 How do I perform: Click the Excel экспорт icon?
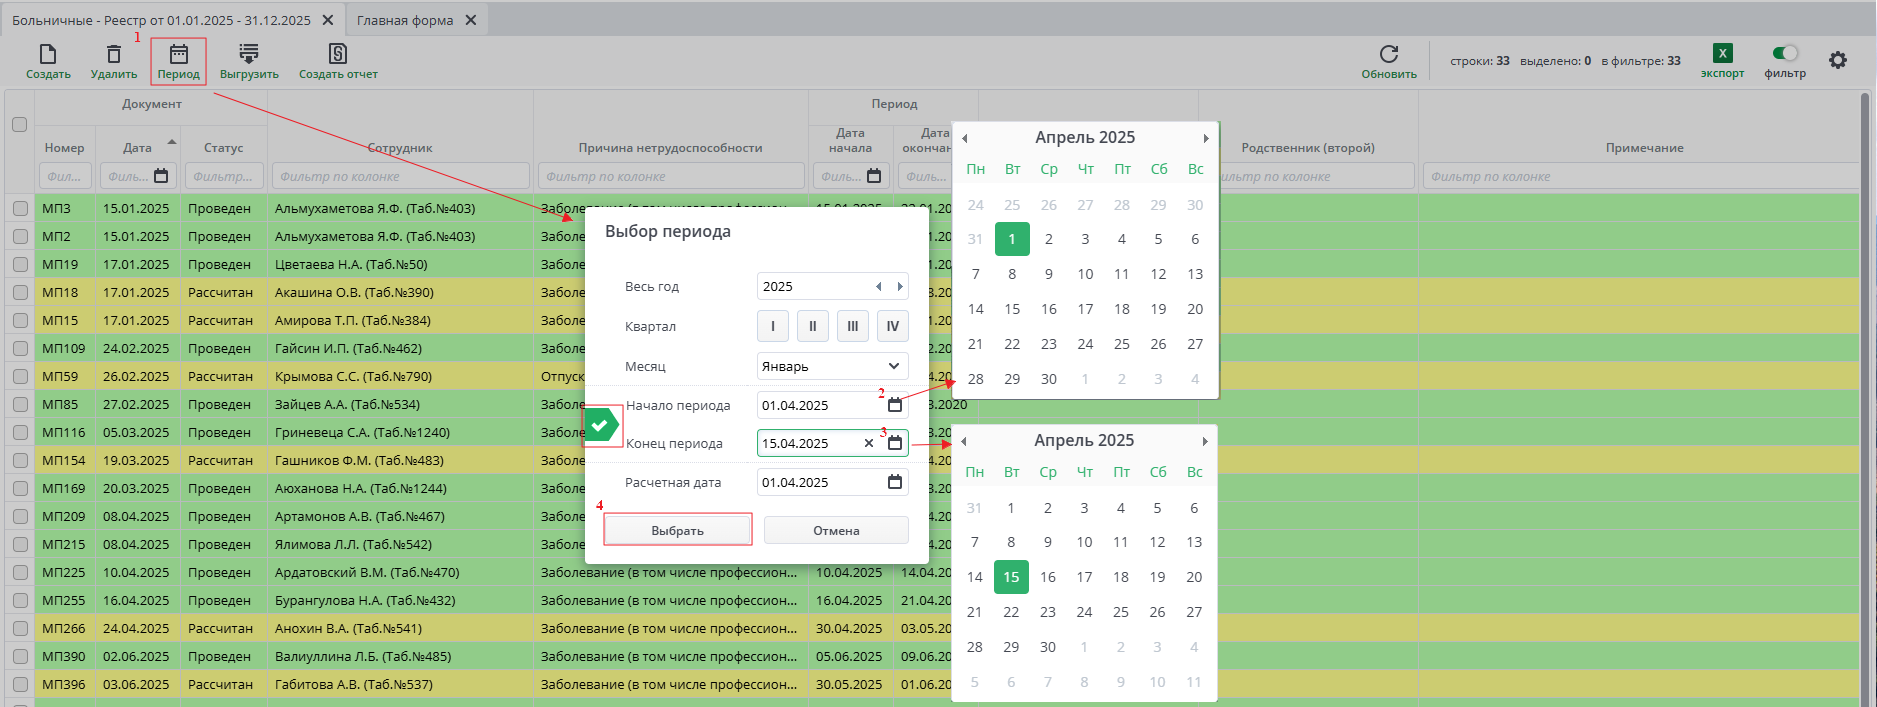pyautogui.click(x=1722, y=54)
